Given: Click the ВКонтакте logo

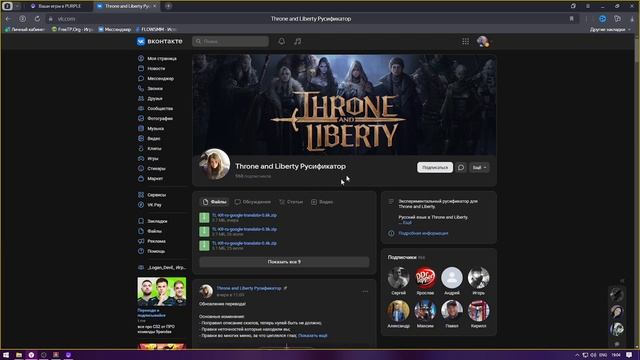Looking at the screenshot, I should click(160, 41).
